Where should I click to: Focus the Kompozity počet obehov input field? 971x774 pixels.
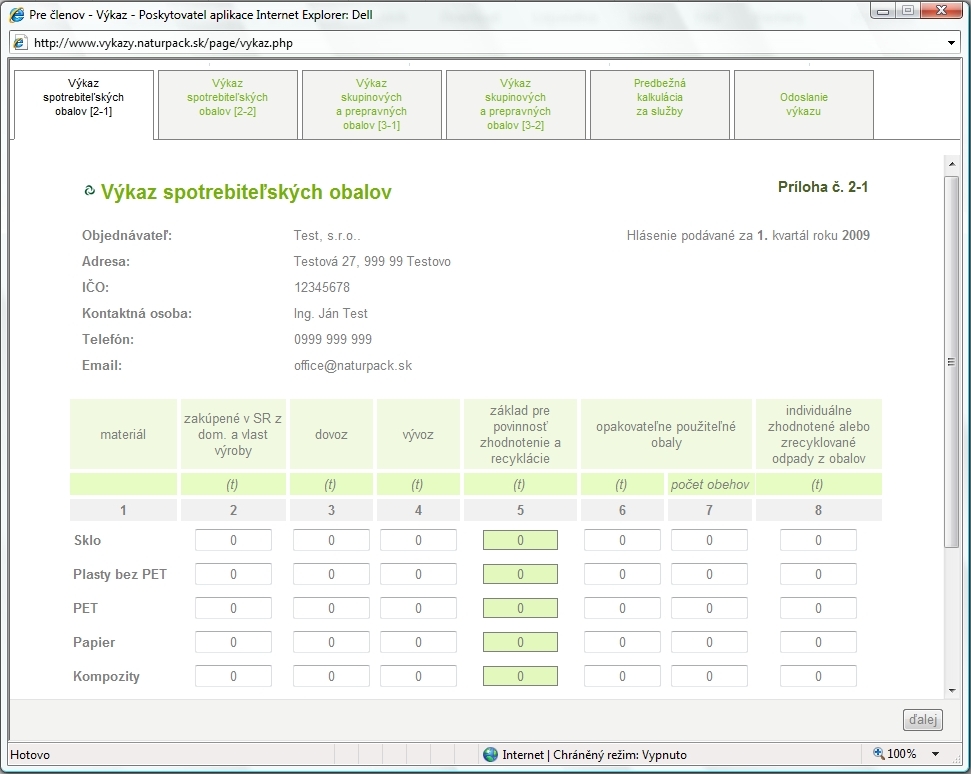pos(709,677)
